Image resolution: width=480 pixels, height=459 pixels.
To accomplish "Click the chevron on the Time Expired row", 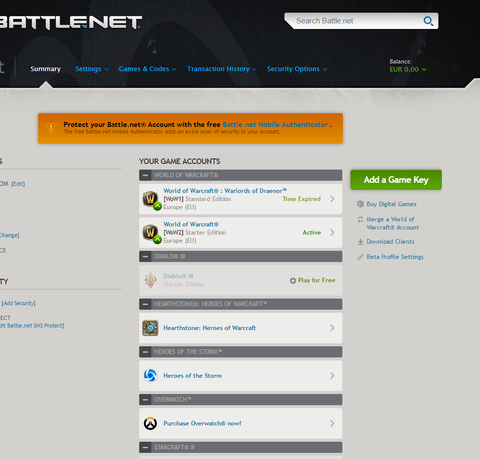I will [x=332, y=199].
